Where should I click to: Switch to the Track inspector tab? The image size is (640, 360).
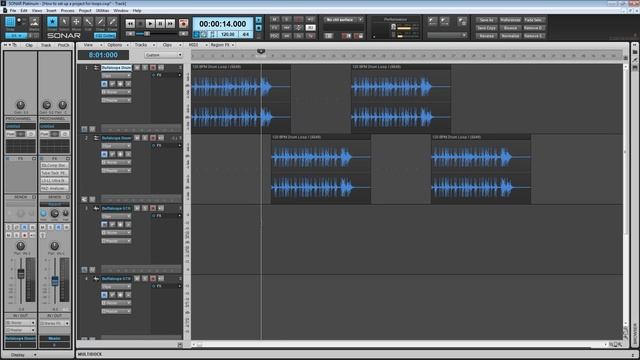pyautogui.click(x=46, y=45)
